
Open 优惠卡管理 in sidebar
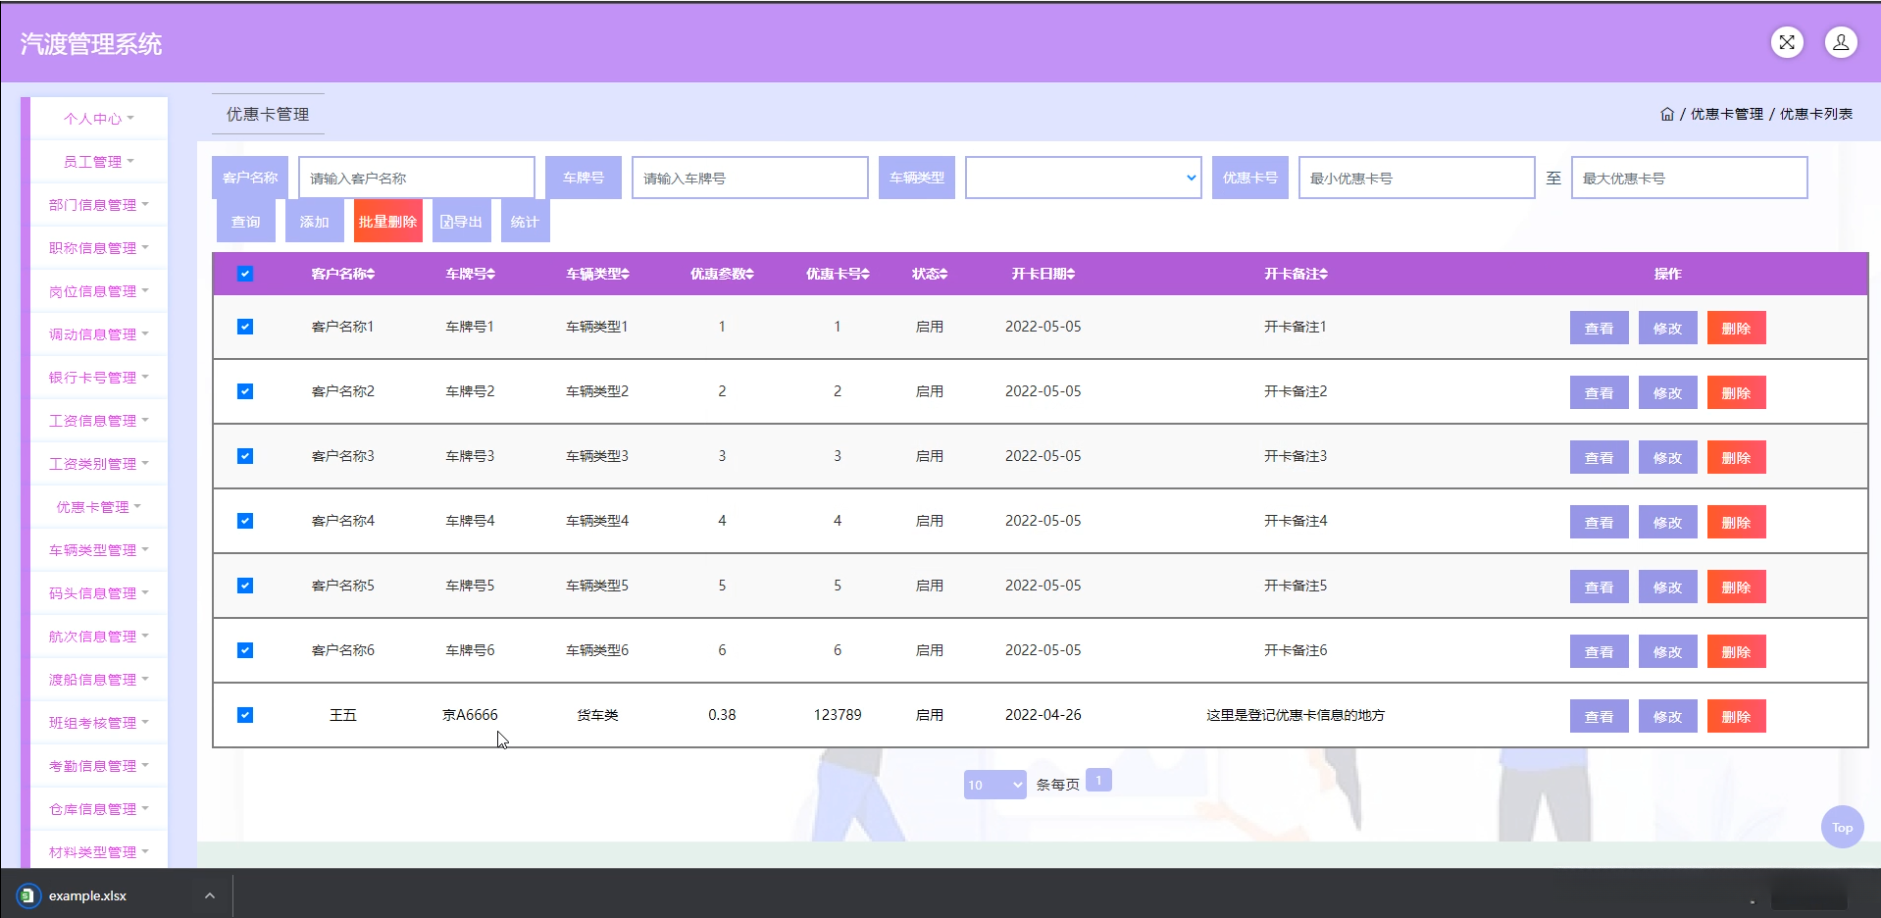pos(99,507)
